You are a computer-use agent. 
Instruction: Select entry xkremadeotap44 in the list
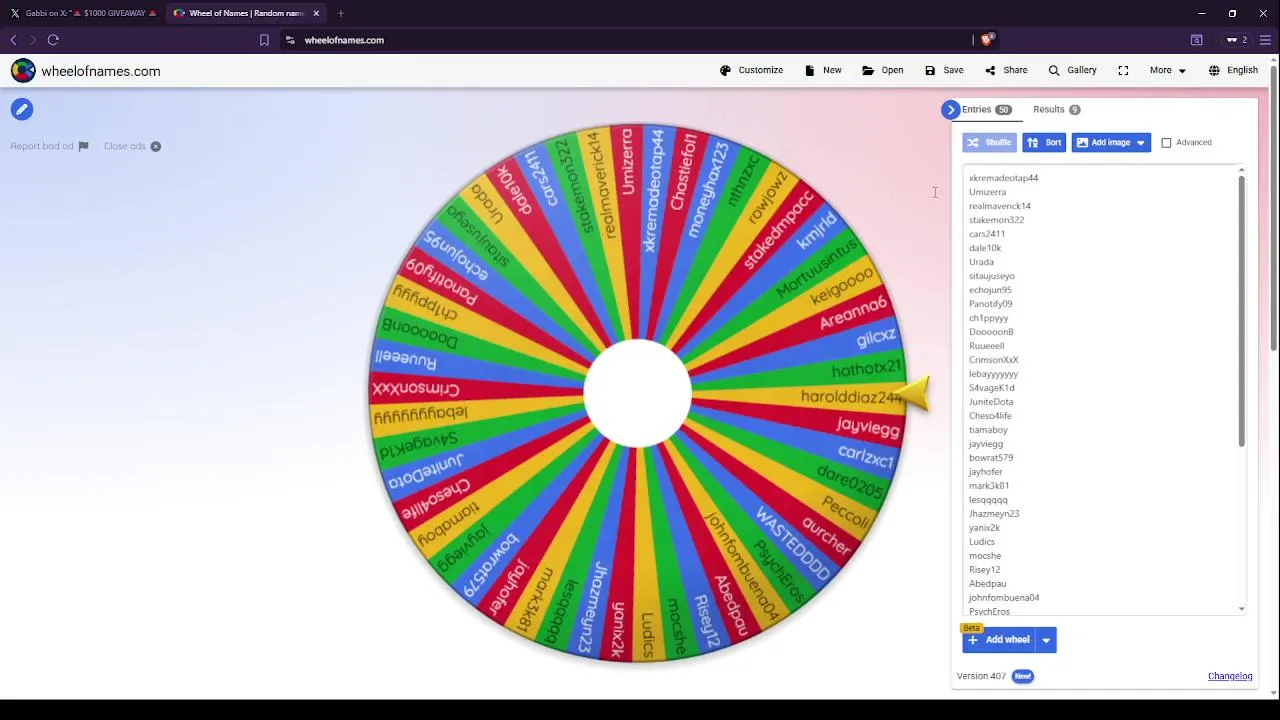pos(1003,178)
